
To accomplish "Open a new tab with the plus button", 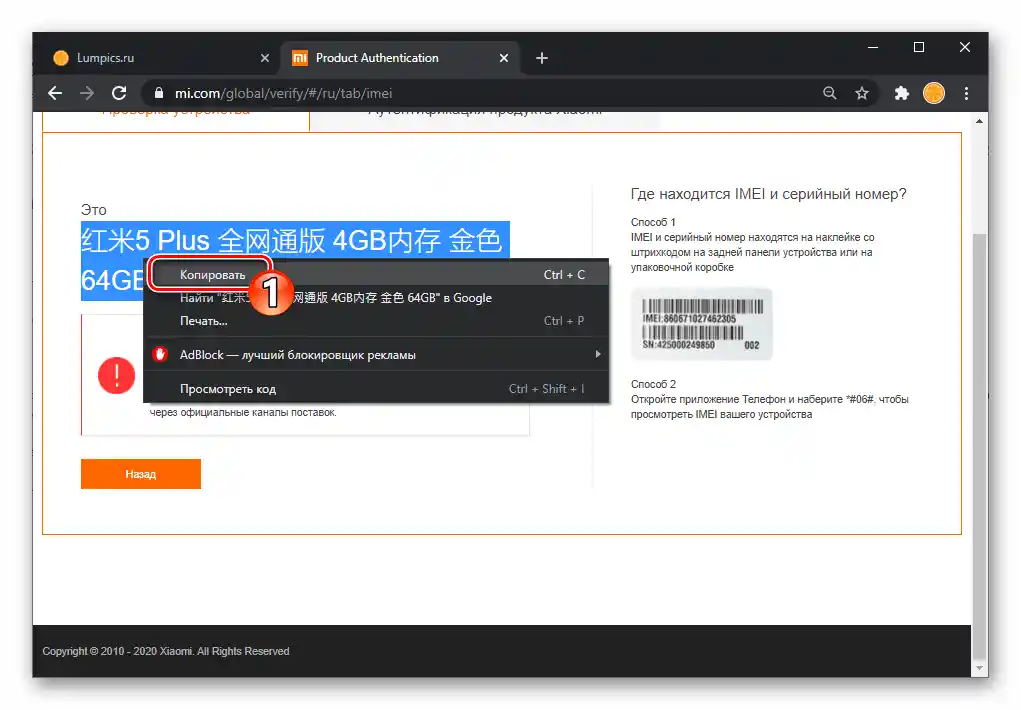I will click(542, 58).
